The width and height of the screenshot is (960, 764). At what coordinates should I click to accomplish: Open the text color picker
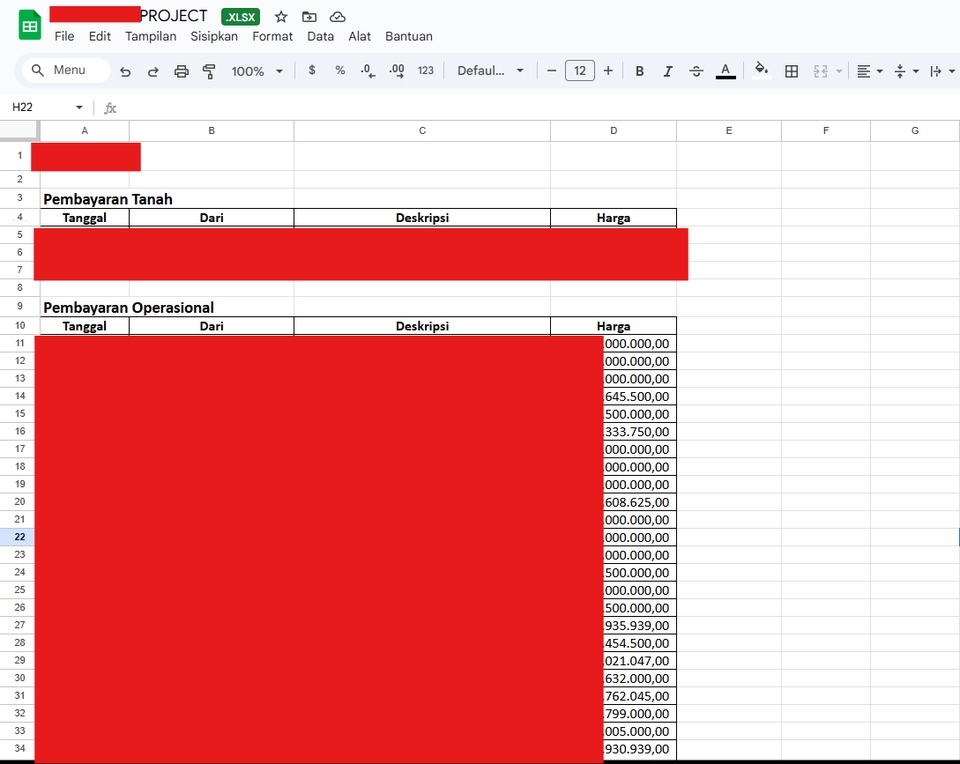tap(726, 71)
